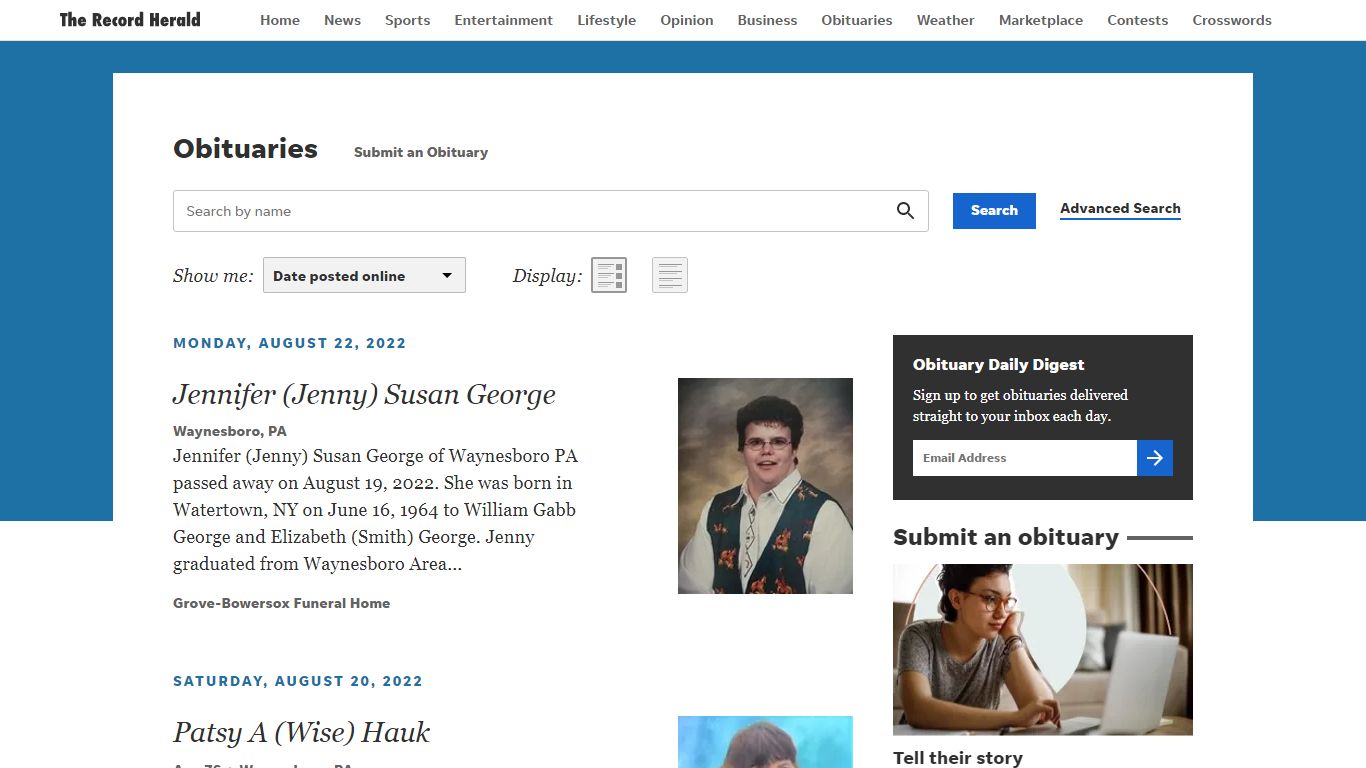The width and height of the screenshot is (1366, 768).
Task: Open Patsy A (Wise) Hauk obituary
Action: 301,733
